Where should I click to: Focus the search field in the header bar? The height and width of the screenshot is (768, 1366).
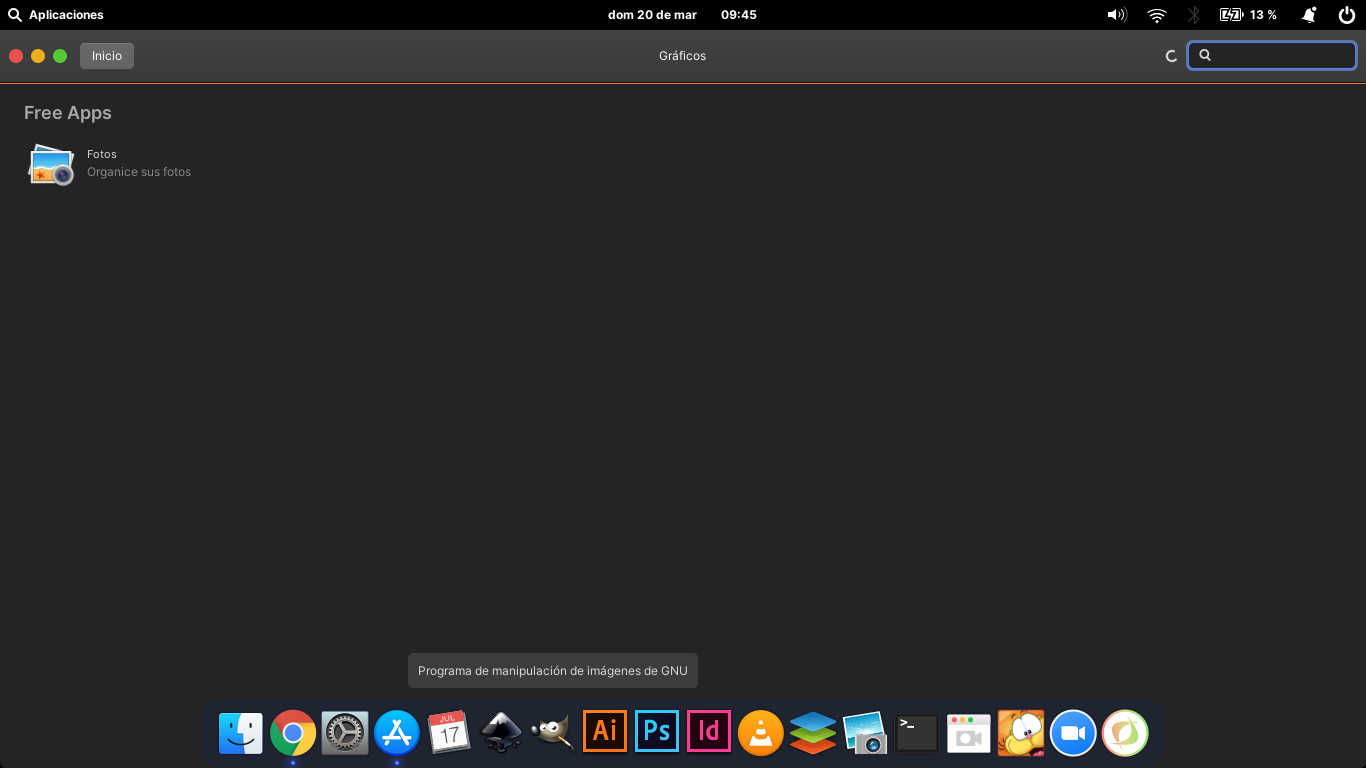pyautogui.click(x=1272, y=56)
